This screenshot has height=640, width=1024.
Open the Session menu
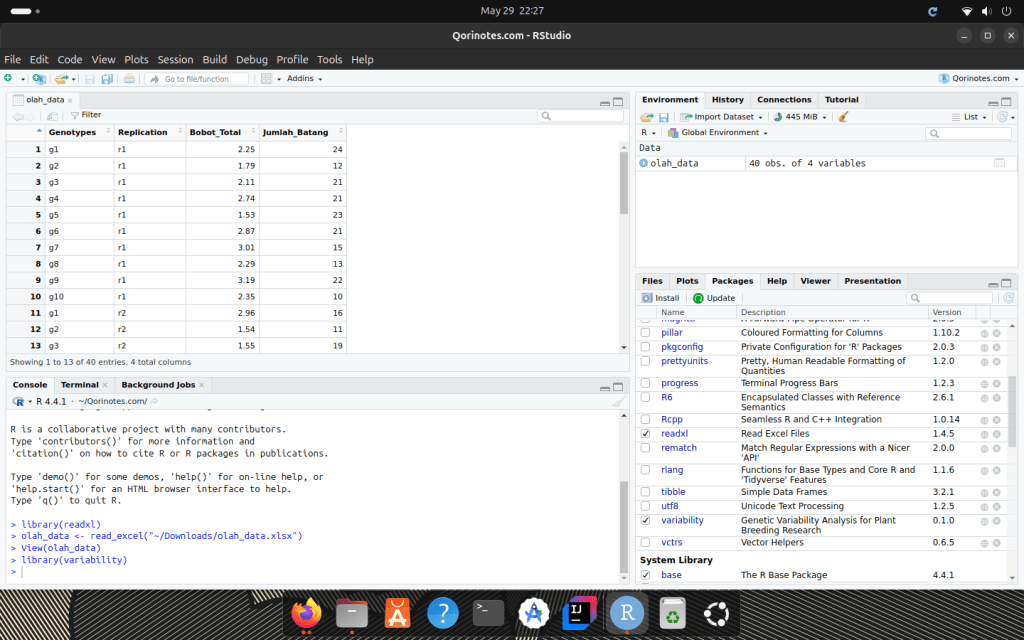point(175,60)
